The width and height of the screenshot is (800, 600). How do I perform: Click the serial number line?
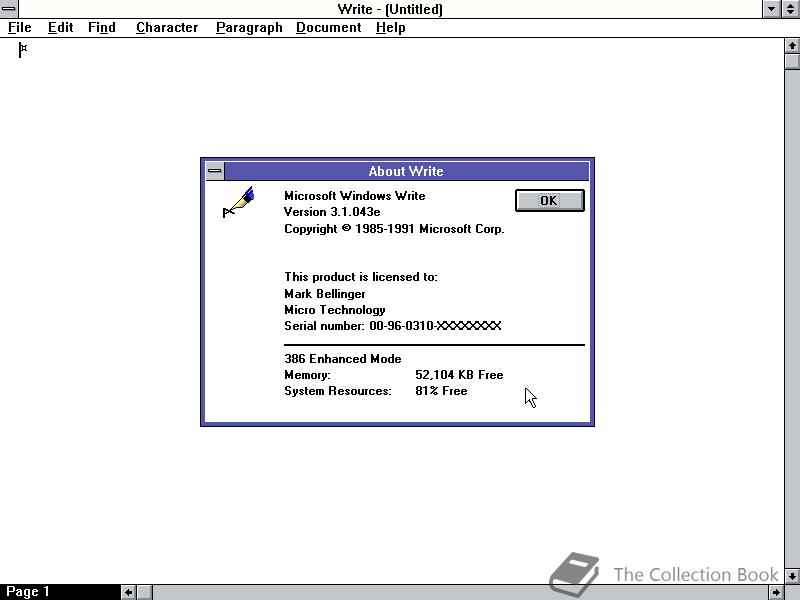393,326
